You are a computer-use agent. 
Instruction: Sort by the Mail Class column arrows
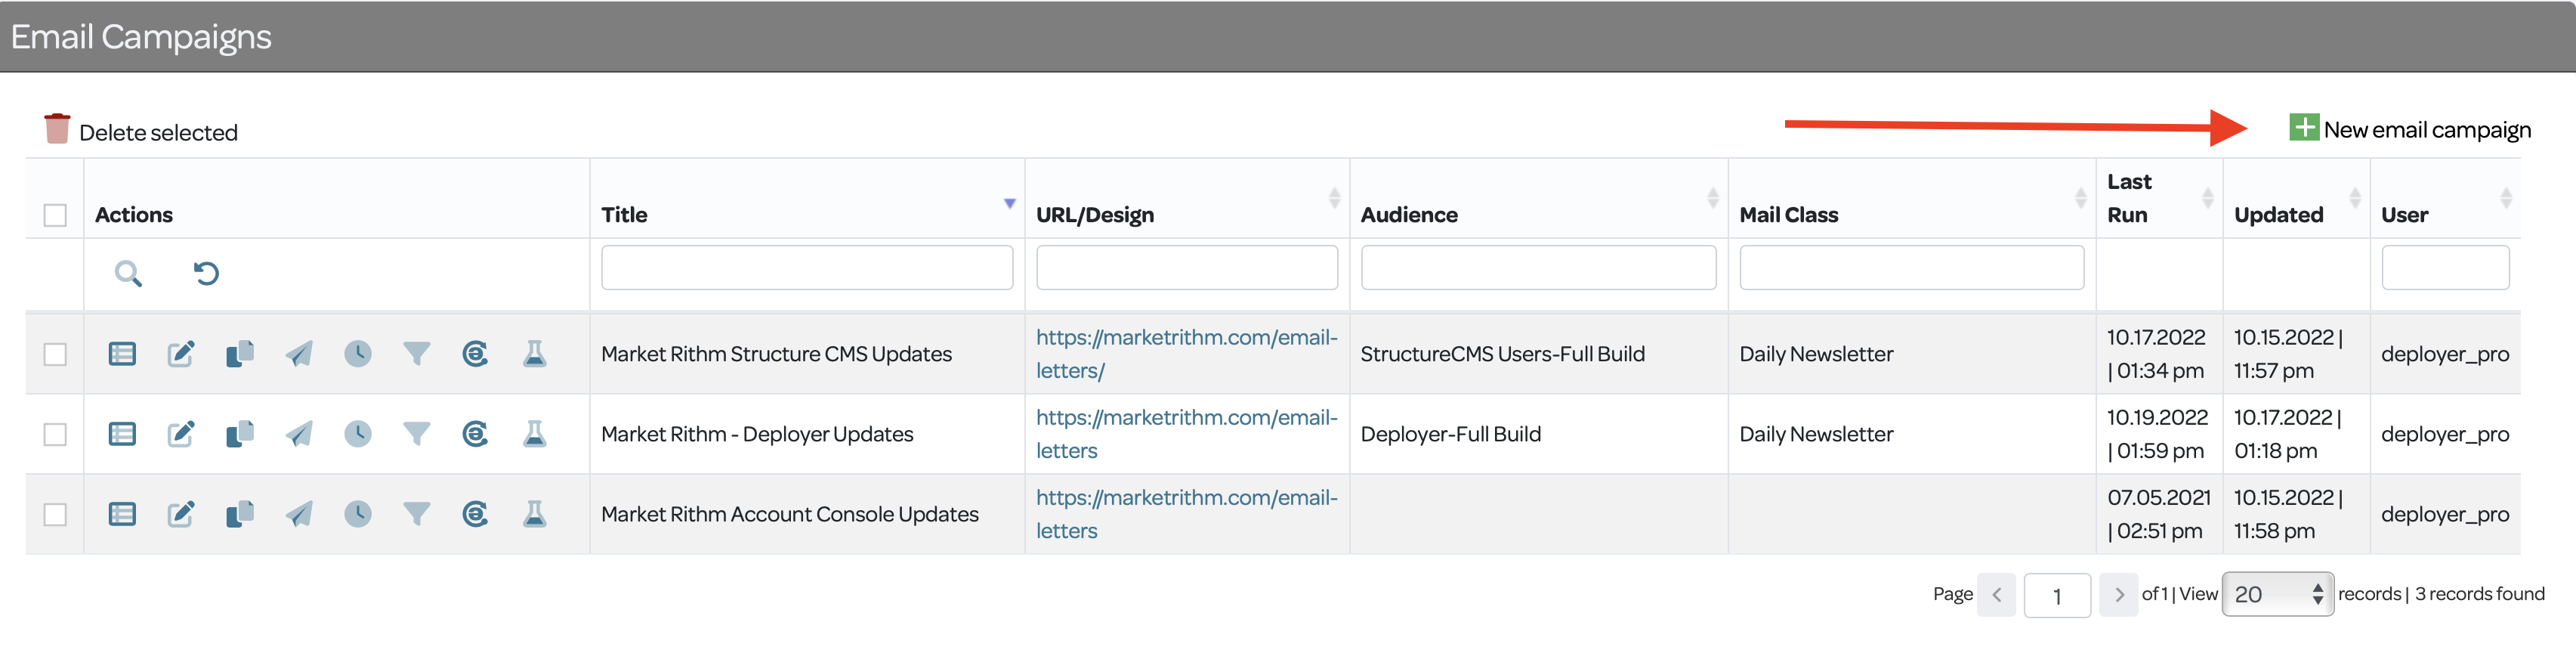2081,198
